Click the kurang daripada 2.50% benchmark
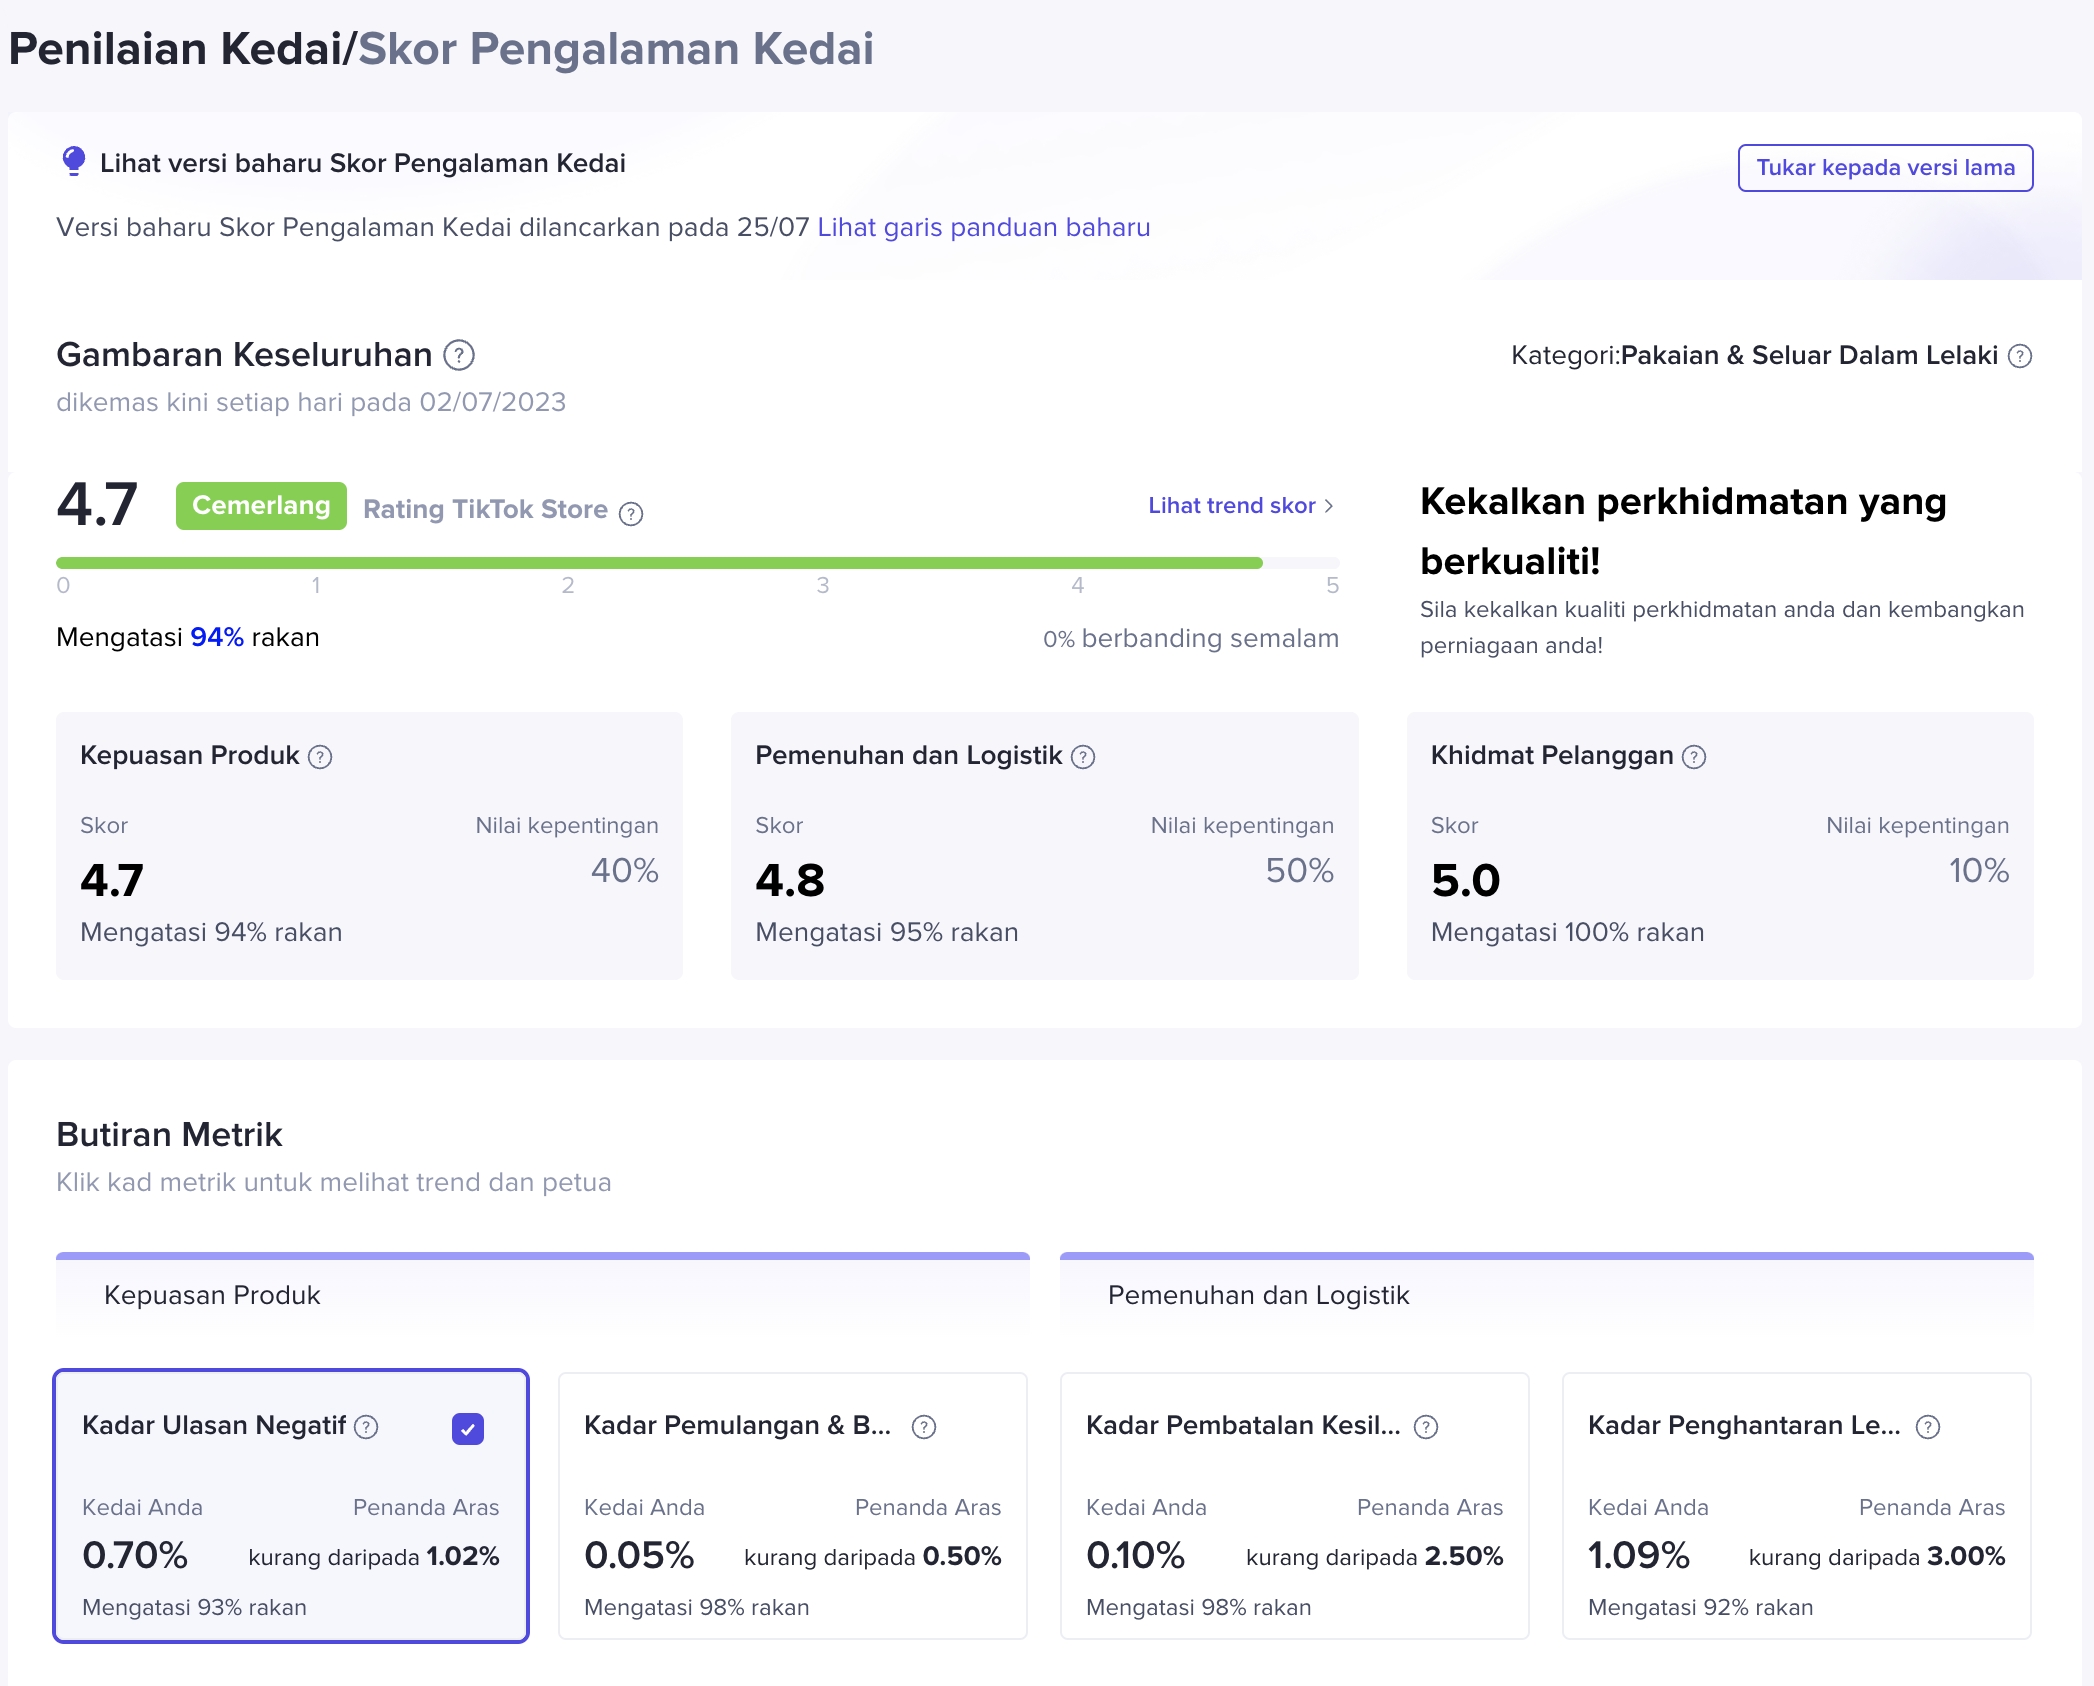The height and width of the screenshot is (1686, 2094). 1375,1557
